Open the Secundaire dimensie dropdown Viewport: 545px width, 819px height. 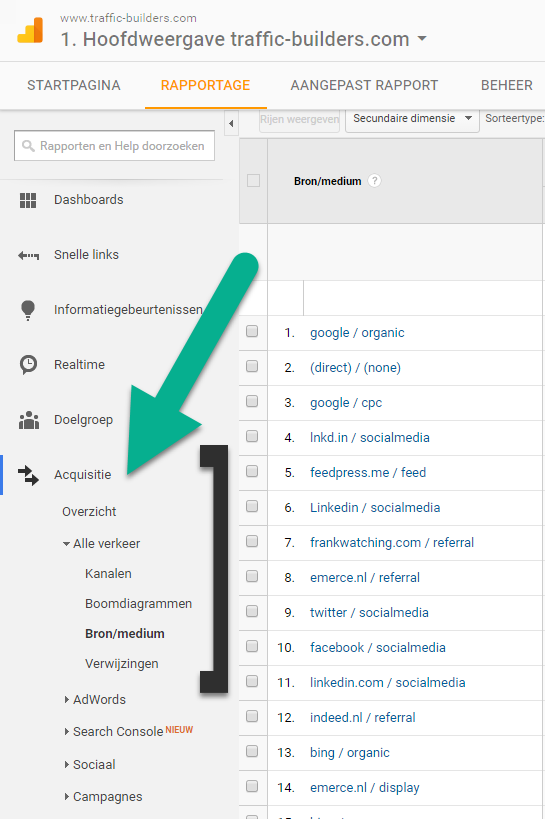pos(412,119)
